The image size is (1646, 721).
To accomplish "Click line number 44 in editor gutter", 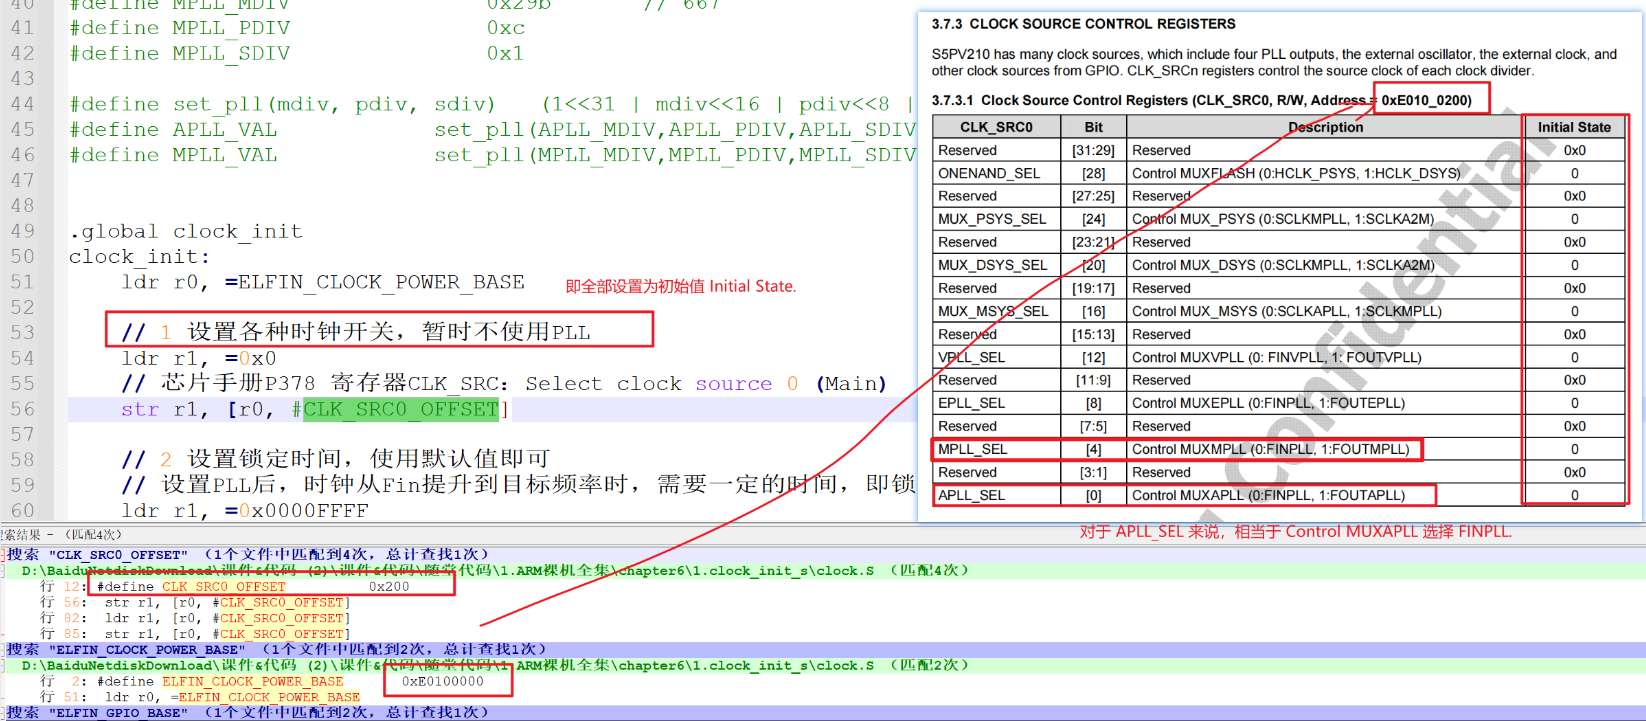I will 22,104.
